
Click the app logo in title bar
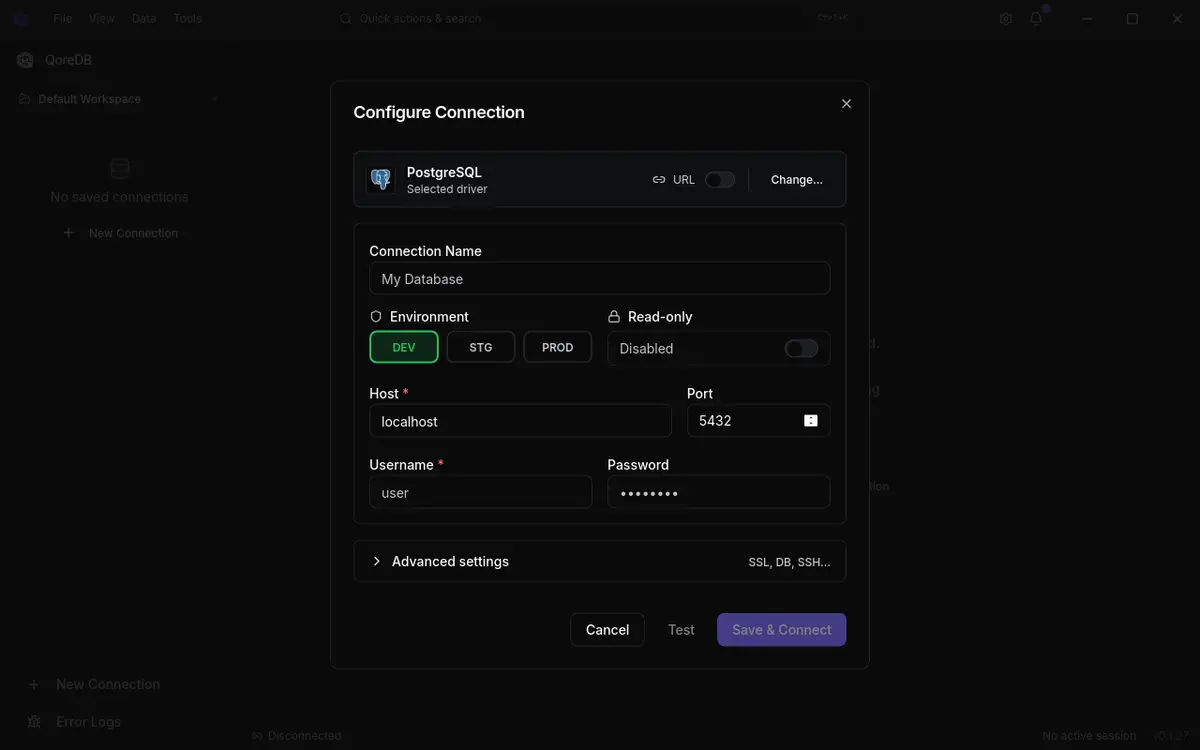pos(21,18)
